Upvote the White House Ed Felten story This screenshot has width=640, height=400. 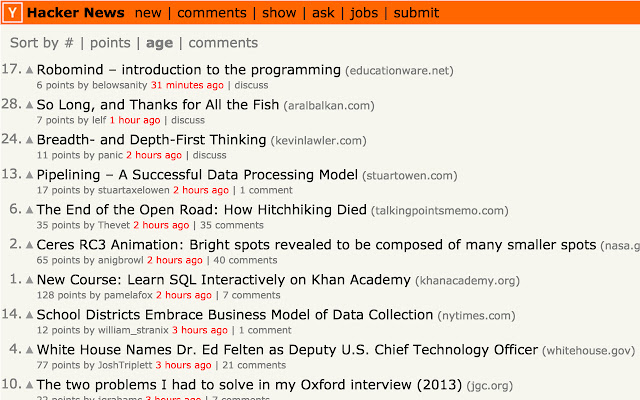click(29, 351)
